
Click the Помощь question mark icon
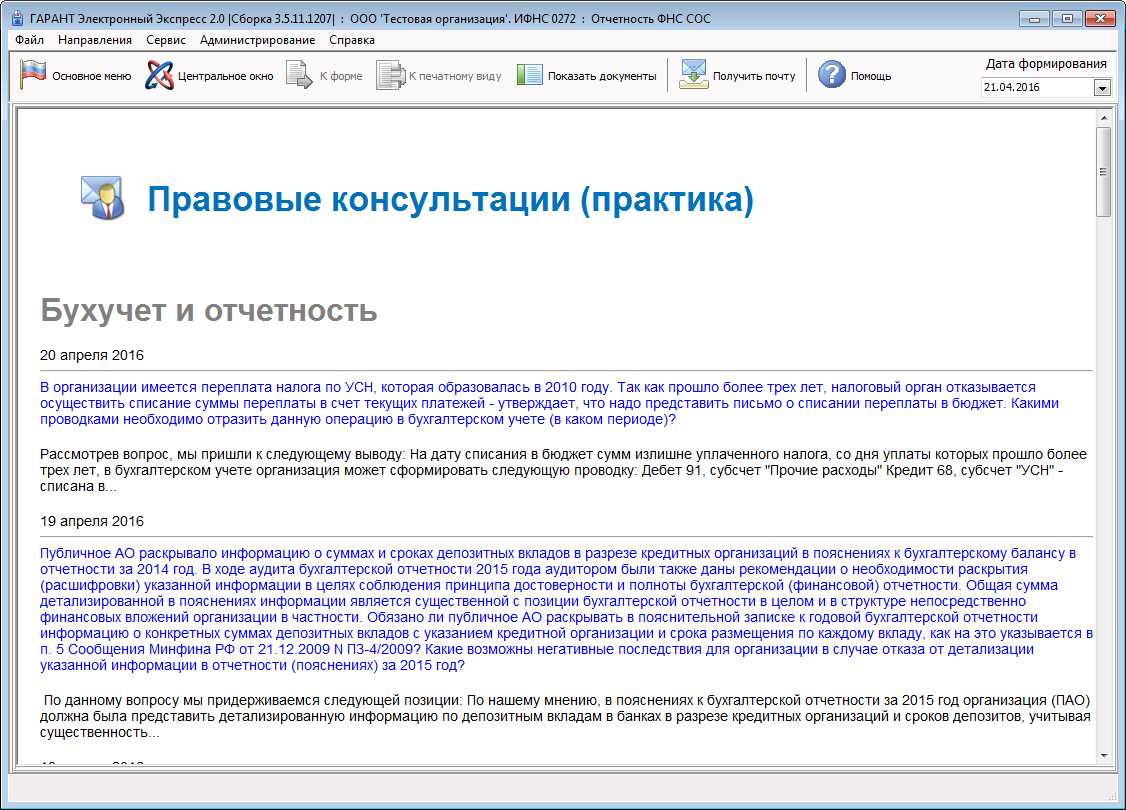click(x=832, y=75)
